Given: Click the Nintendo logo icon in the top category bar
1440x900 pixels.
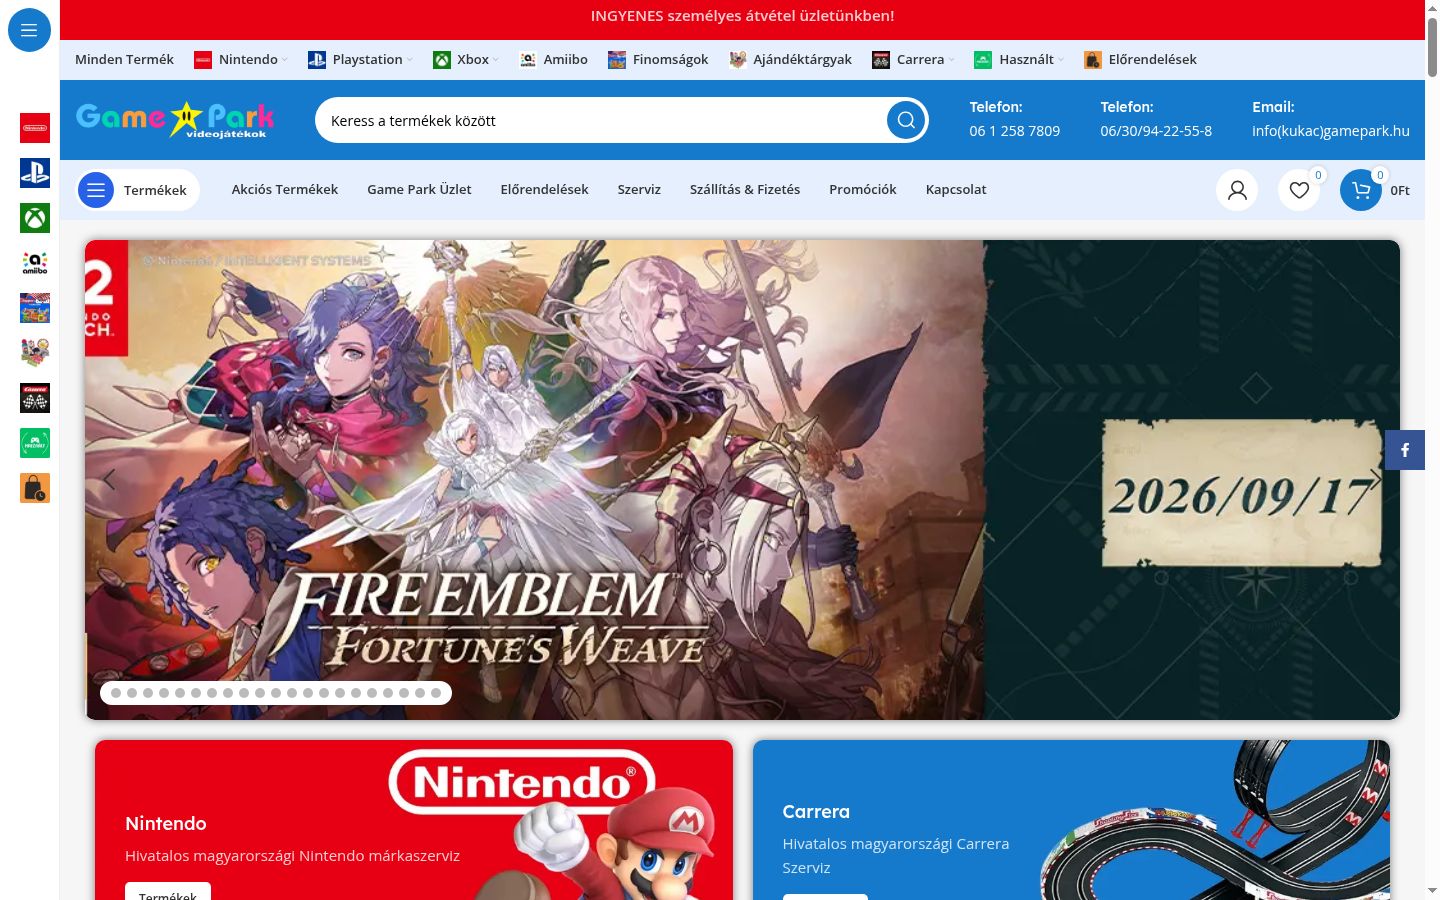Looking at the screenshot, I should [203, 60].
